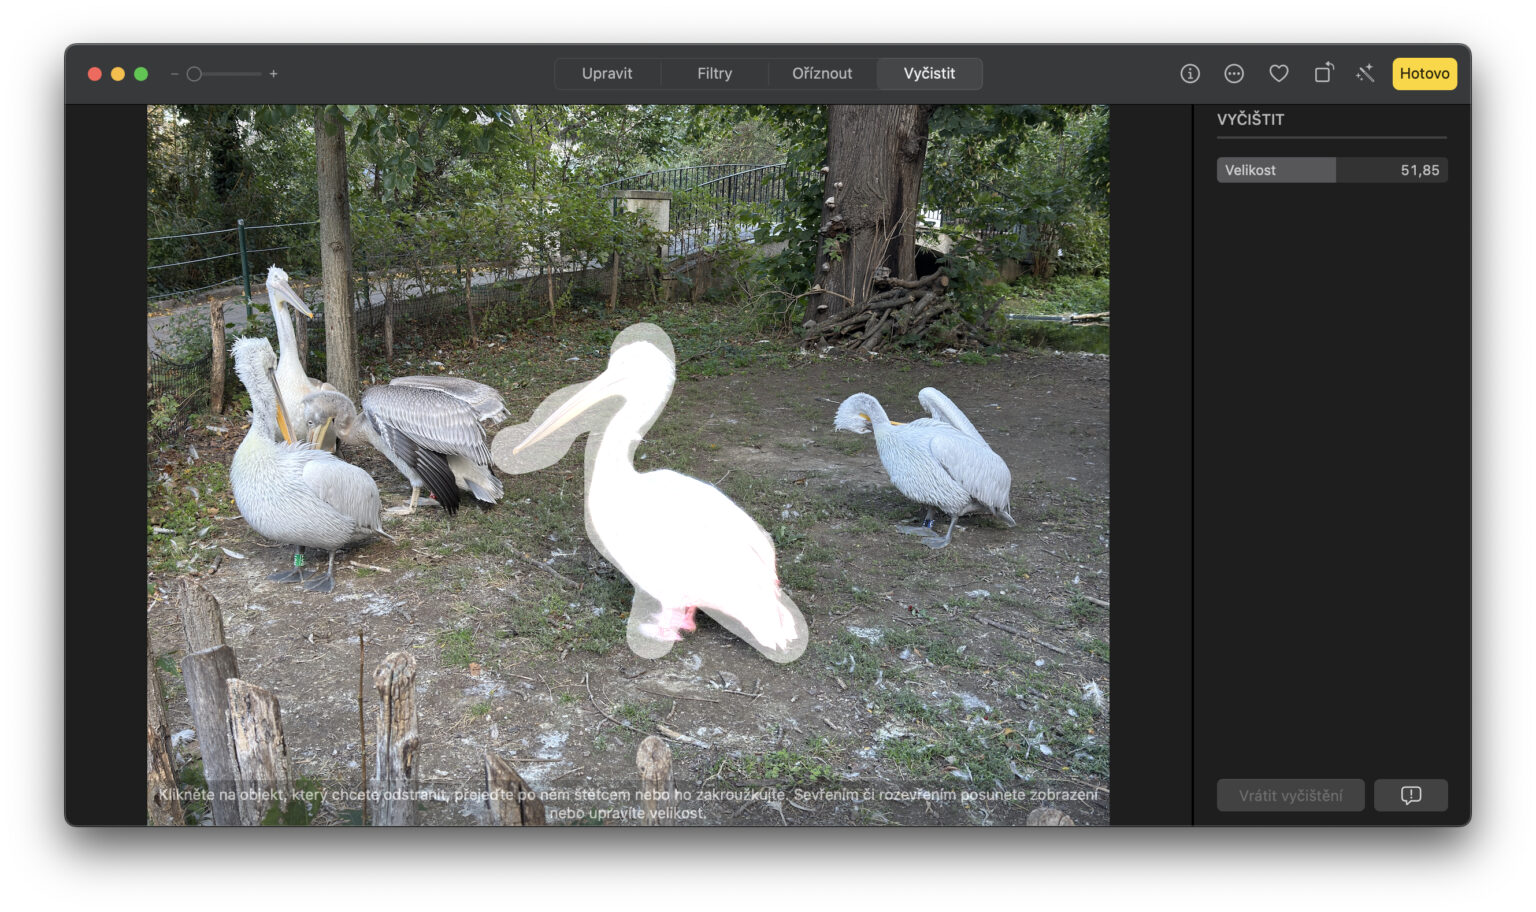Adjust the Velikost brush size slider

(x=1330, y=170)
